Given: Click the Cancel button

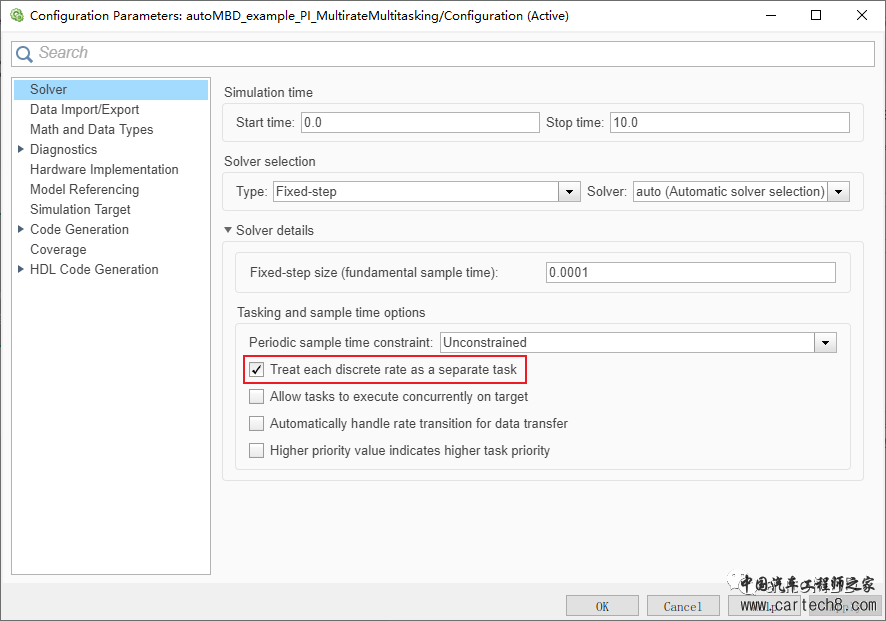Looking at the screenshot, I should [683, 606].
